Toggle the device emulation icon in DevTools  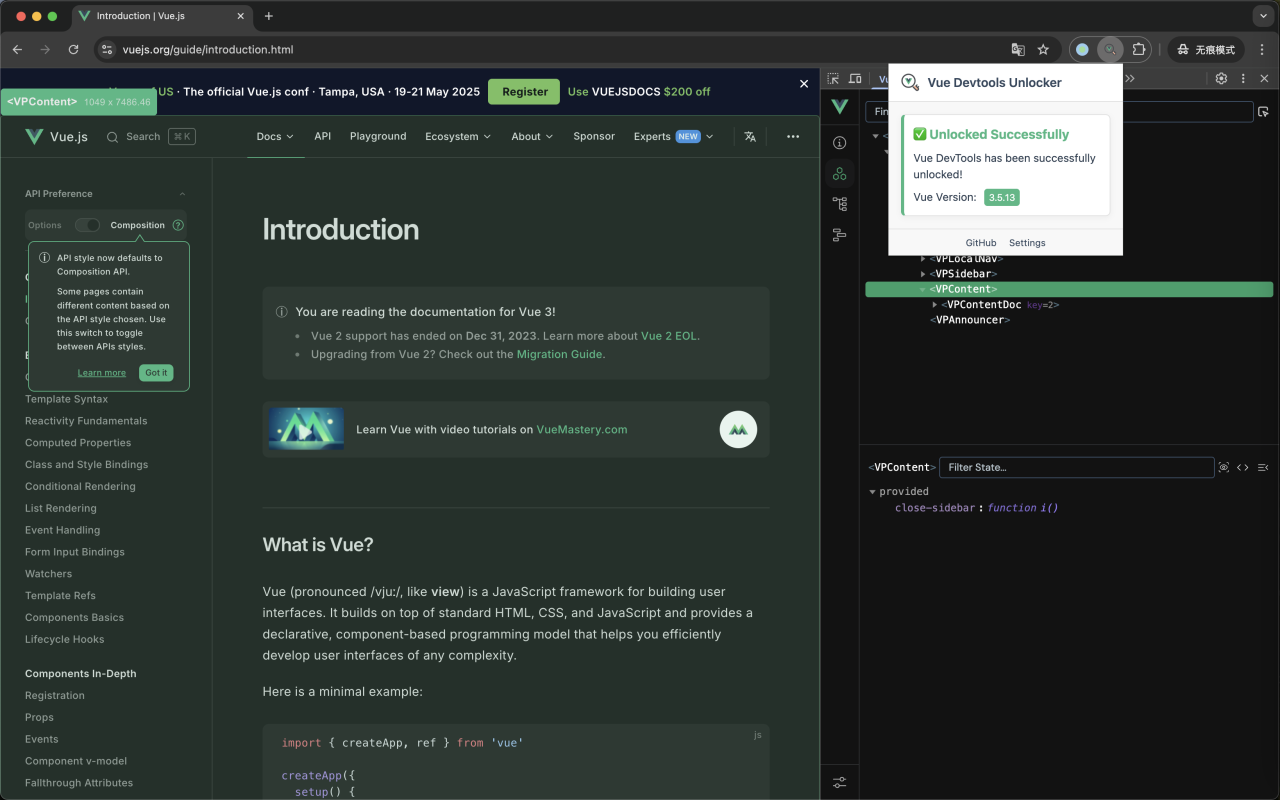(x=856, y=77)
